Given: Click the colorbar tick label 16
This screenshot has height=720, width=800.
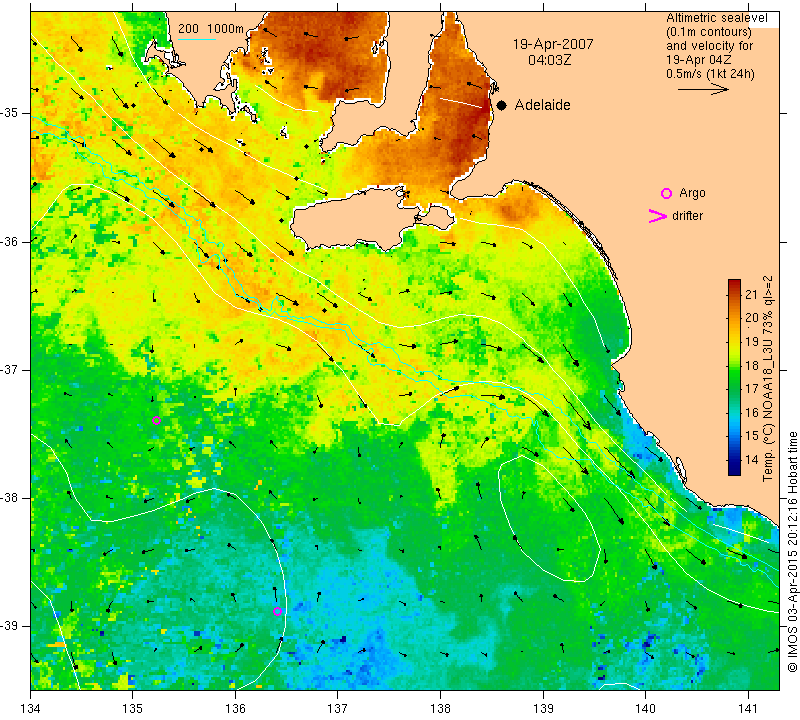Looking at the screenshot, I should pyautogui.click(x=752, y=412).
